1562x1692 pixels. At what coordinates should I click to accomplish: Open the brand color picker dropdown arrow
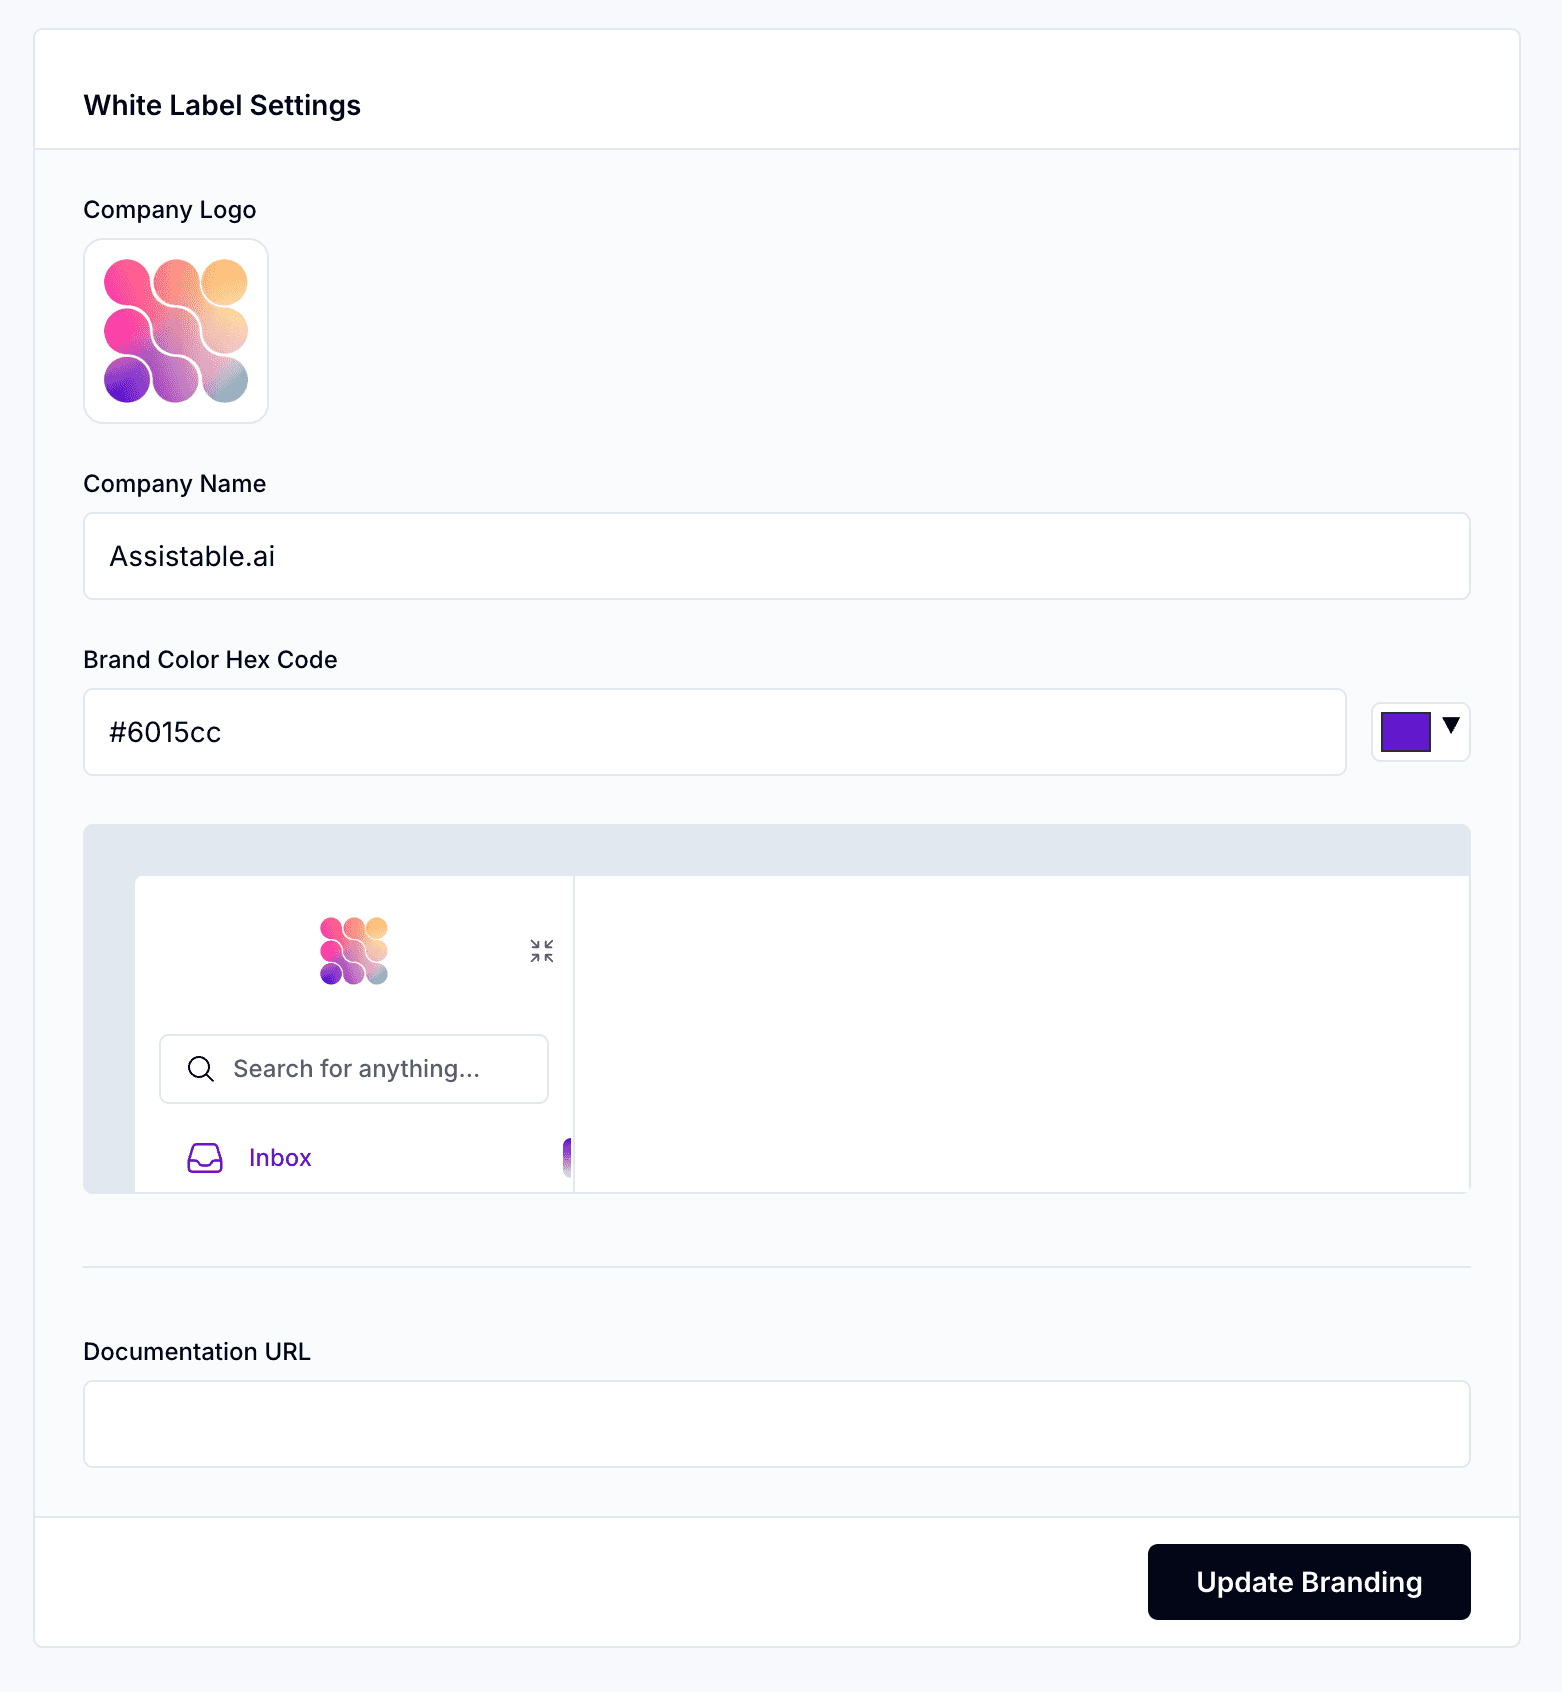(x=1452, y=729)
